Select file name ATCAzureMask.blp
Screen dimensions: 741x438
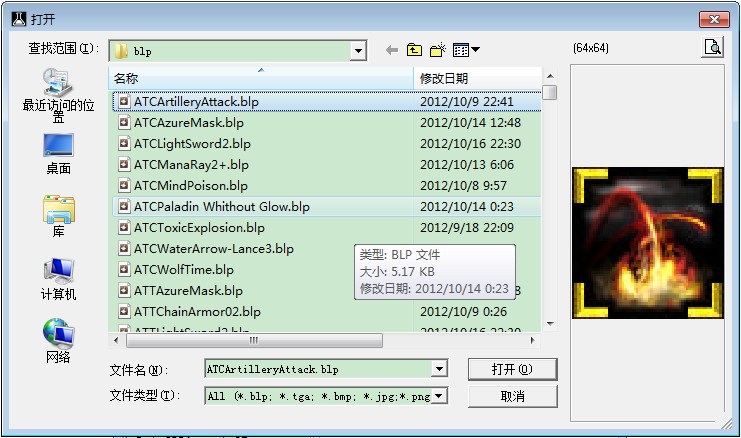pos(189,123)
